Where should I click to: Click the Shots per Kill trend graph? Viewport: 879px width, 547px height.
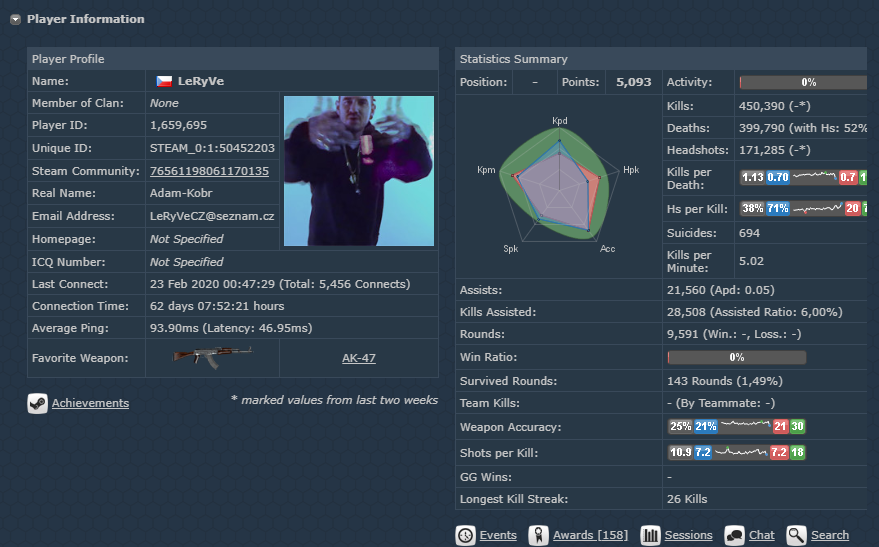741,452
